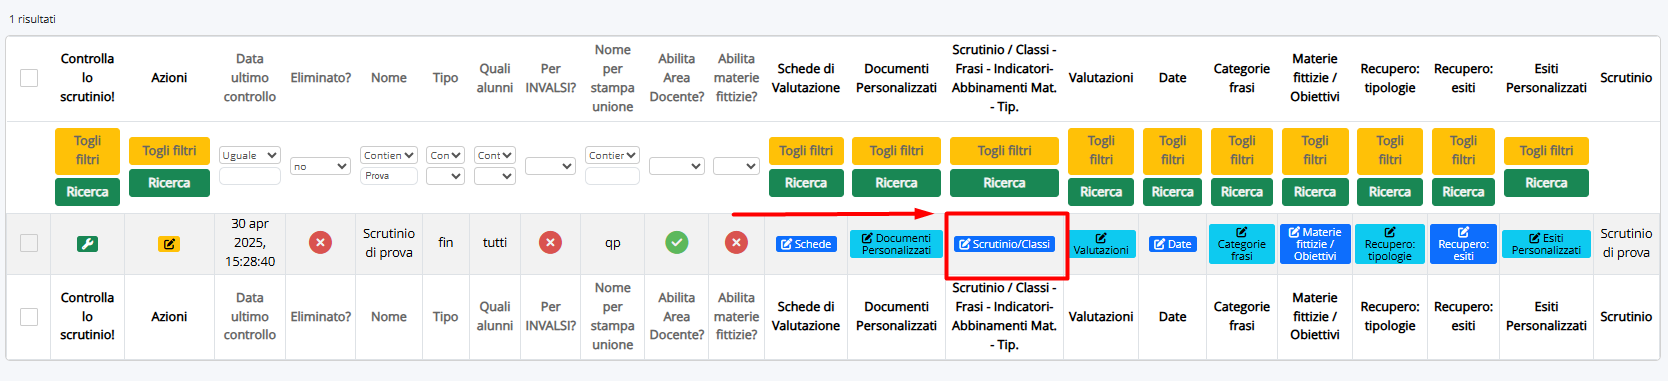Click Togli filtri under Schede di Valutazione
Viewport: 1668px width, 381px height.
click(806, 151)
